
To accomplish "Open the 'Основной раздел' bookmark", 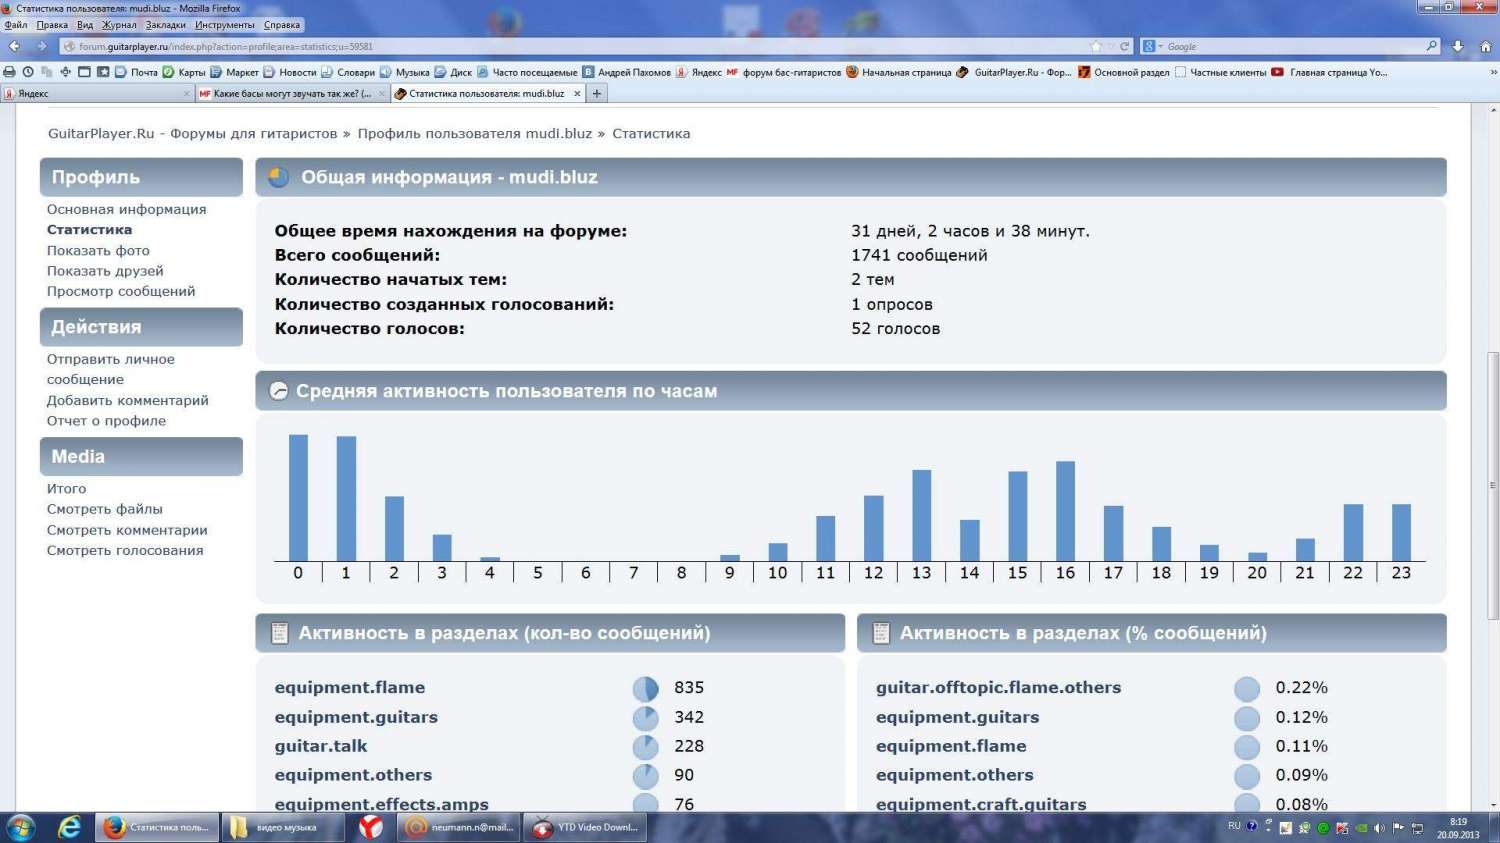I will [x=1124, y=72].
